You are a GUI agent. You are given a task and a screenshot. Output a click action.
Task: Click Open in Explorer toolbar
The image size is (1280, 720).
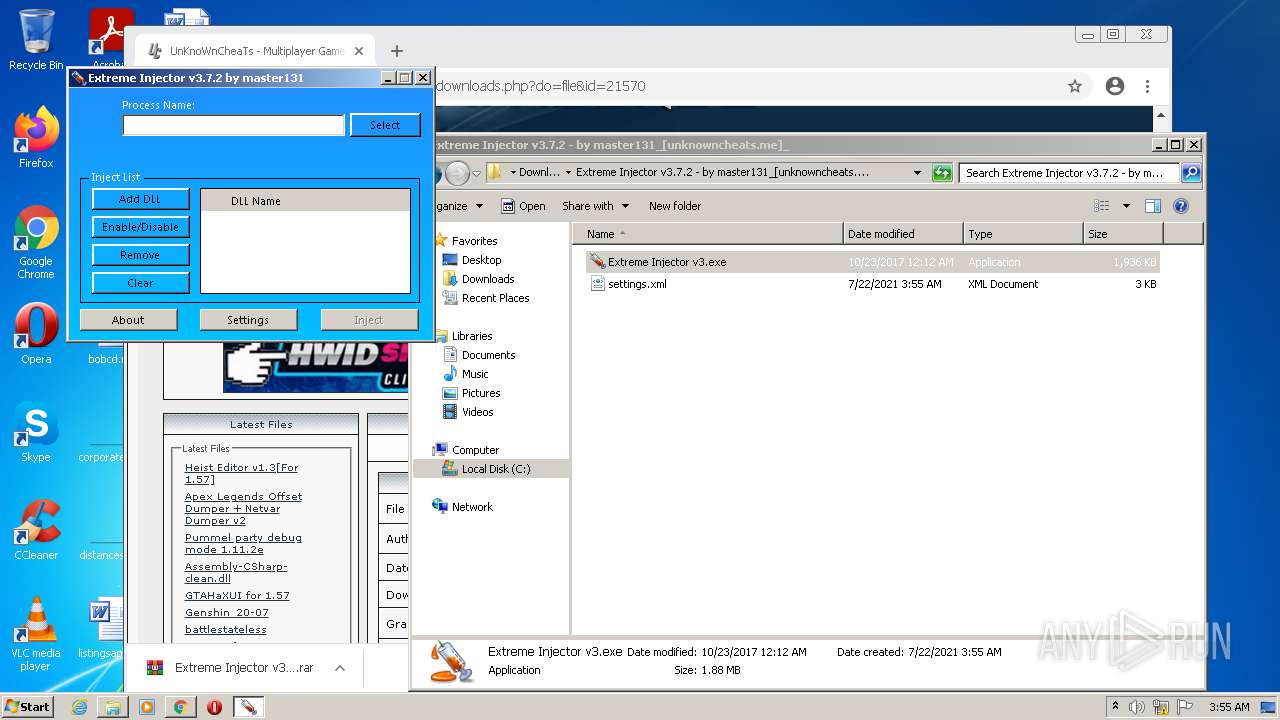click(523, 206)
